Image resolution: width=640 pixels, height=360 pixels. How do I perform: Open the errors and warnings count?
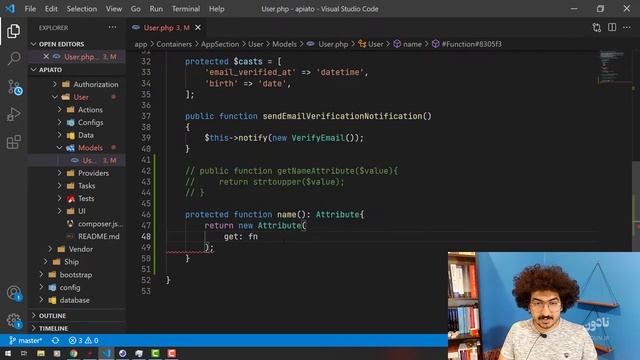click(x=83, y=340)
